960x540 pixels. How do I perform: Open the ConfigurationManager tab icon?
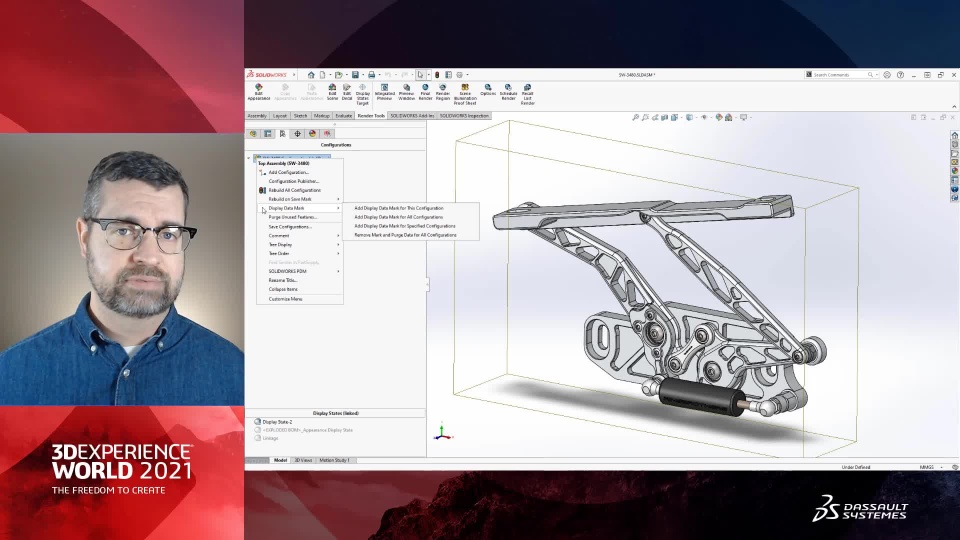pos(282,133)
